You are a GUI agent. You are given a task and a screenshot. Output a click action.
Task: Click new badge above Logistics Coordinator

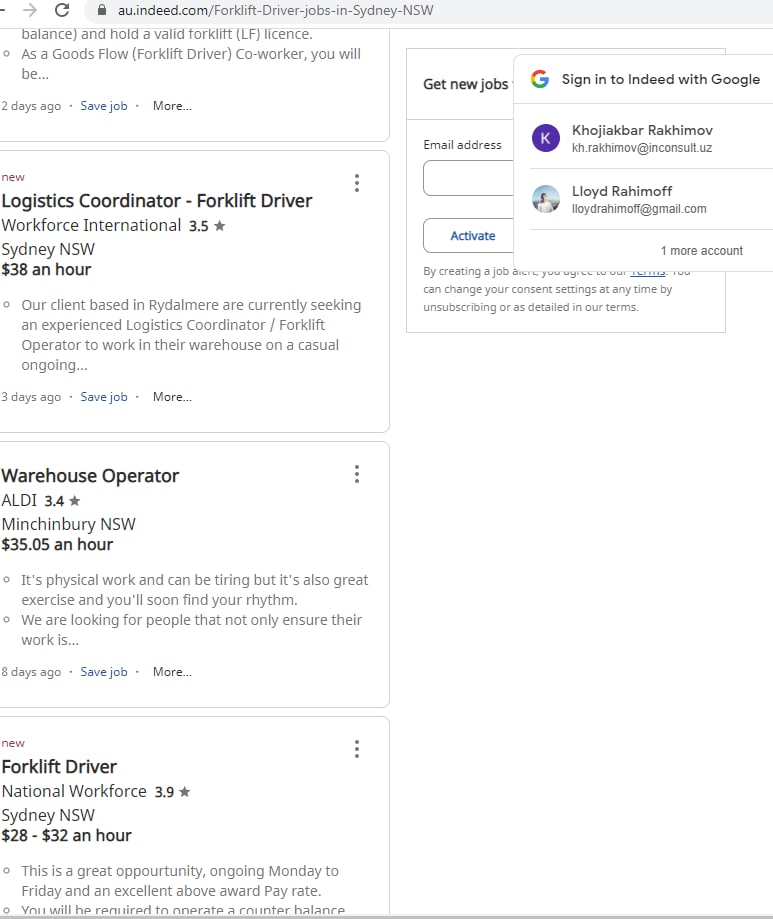coord(13,177)
